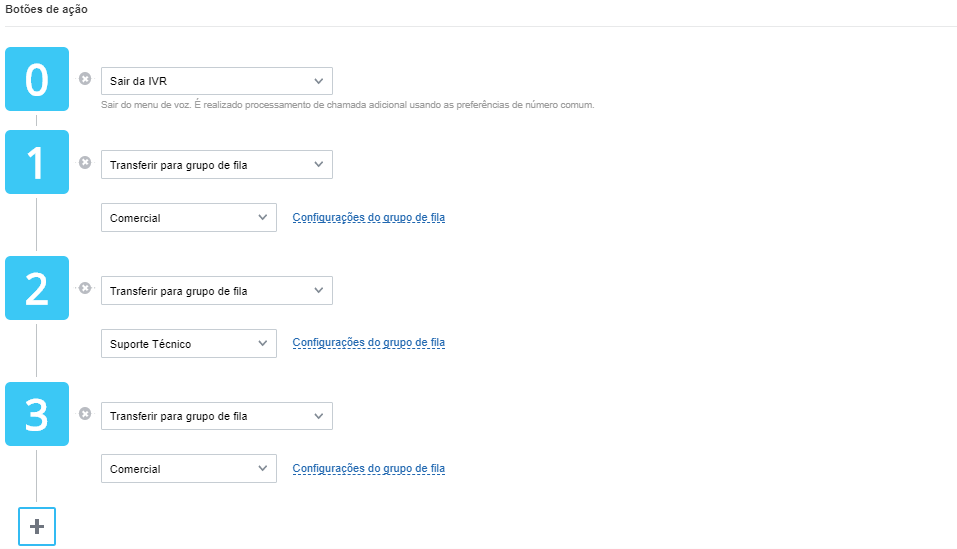
Task: Remove the action for button 1
Action: (85, 162)
